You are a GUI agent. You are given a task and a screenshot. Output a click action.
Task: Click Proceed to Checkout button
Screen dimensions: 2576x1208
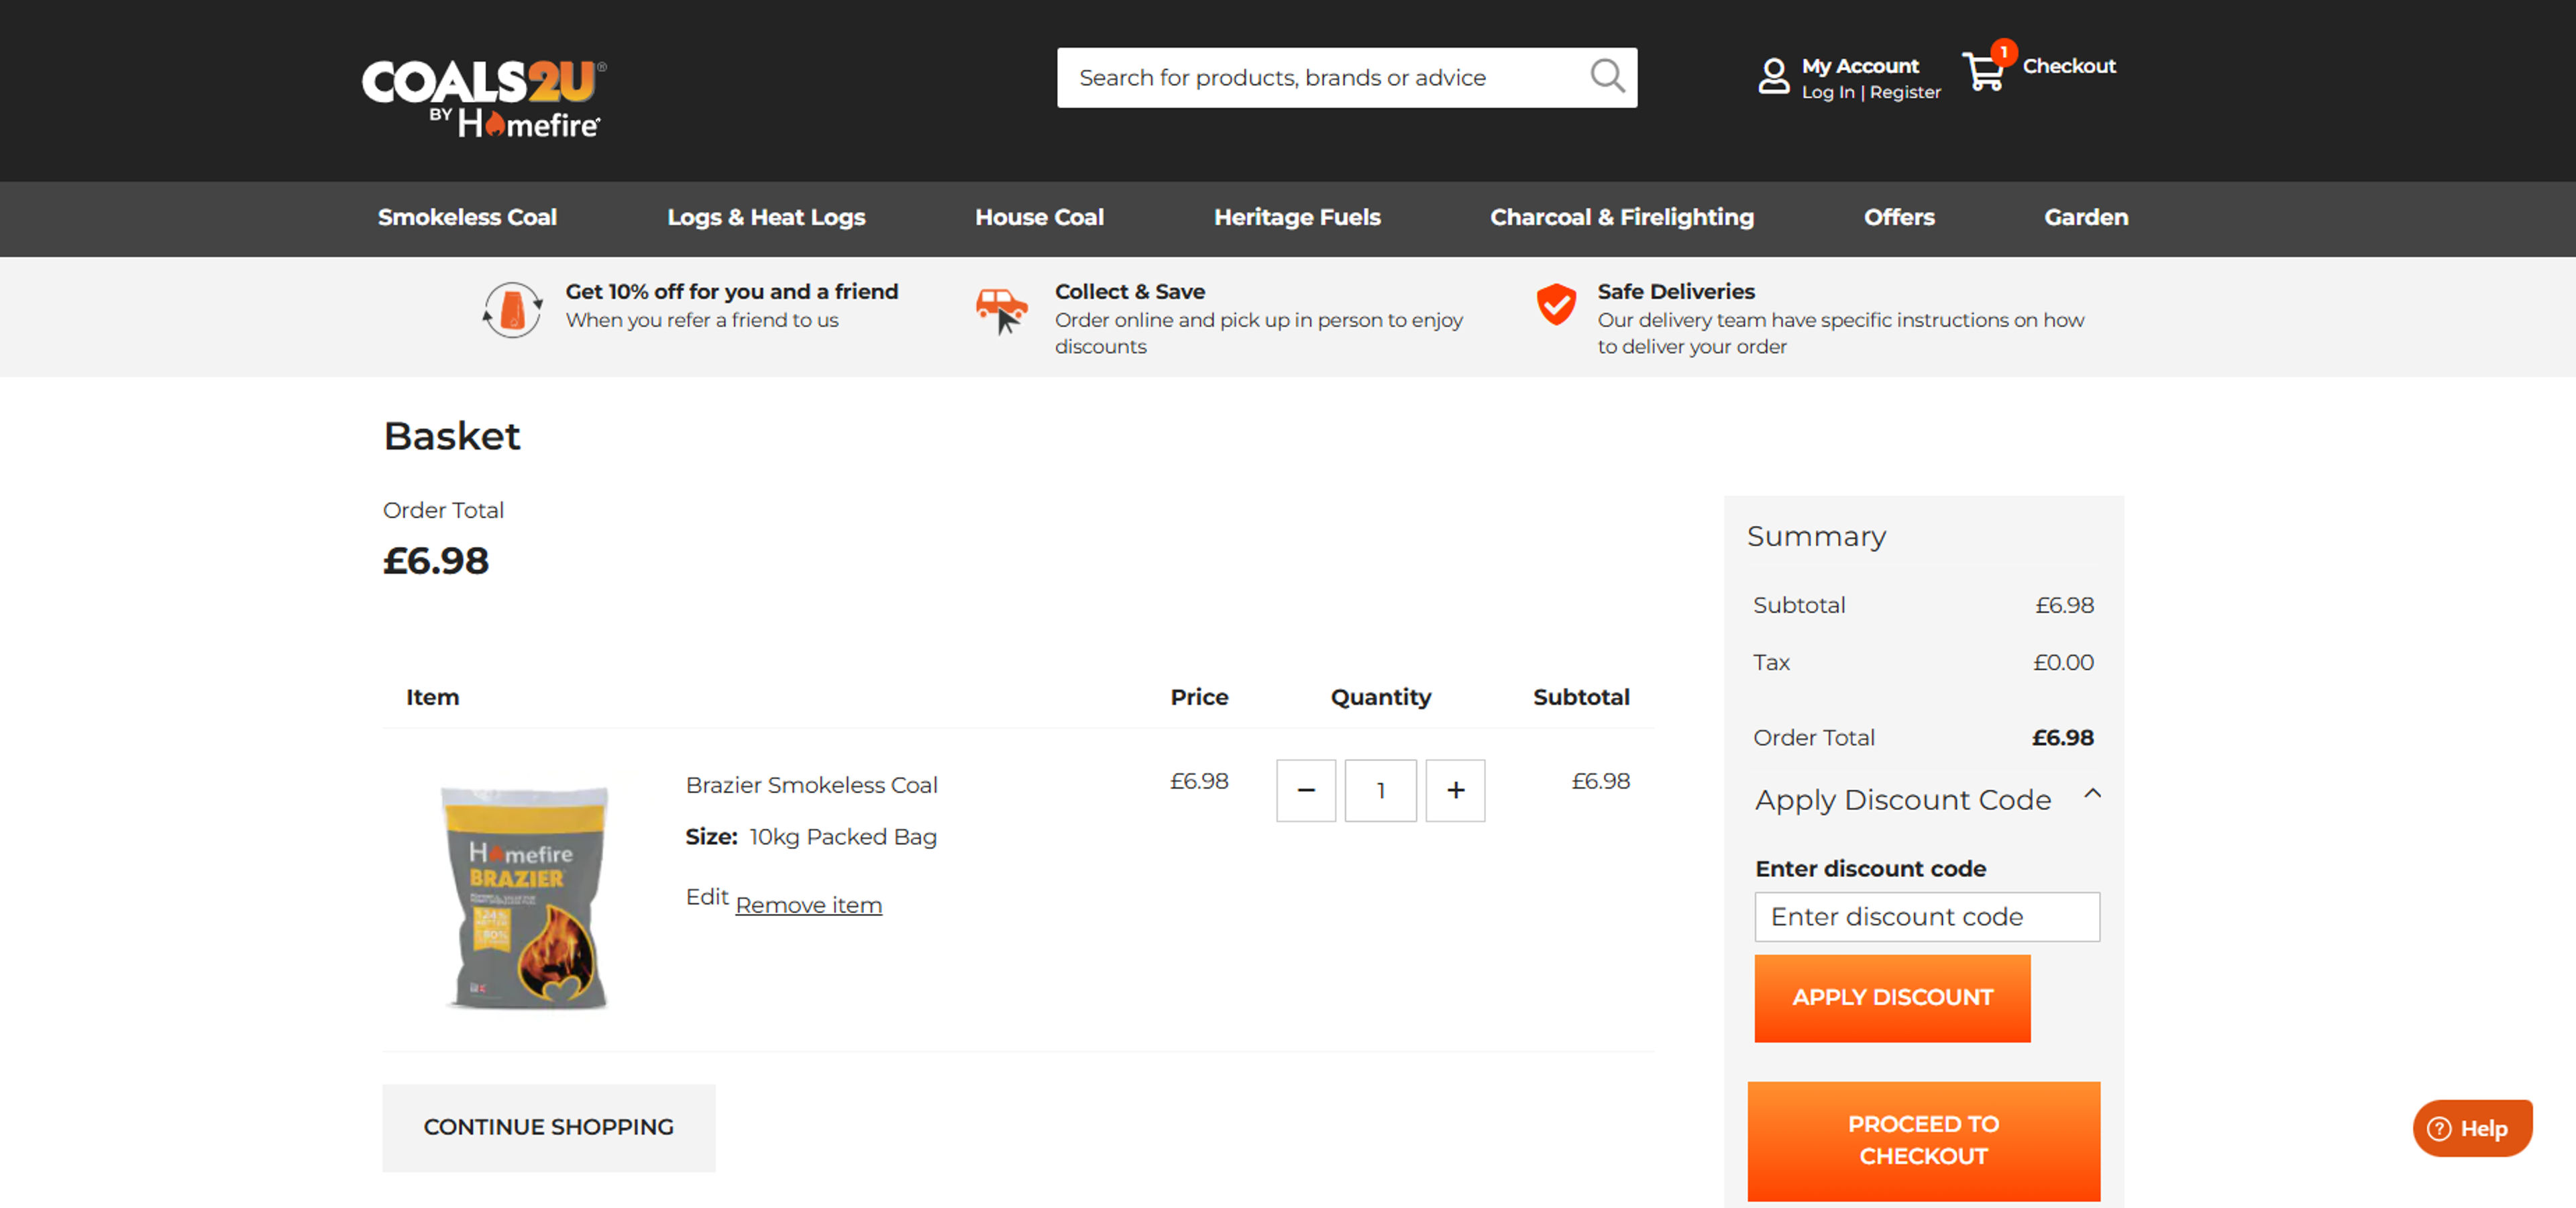click(x=1923, y=1140)
